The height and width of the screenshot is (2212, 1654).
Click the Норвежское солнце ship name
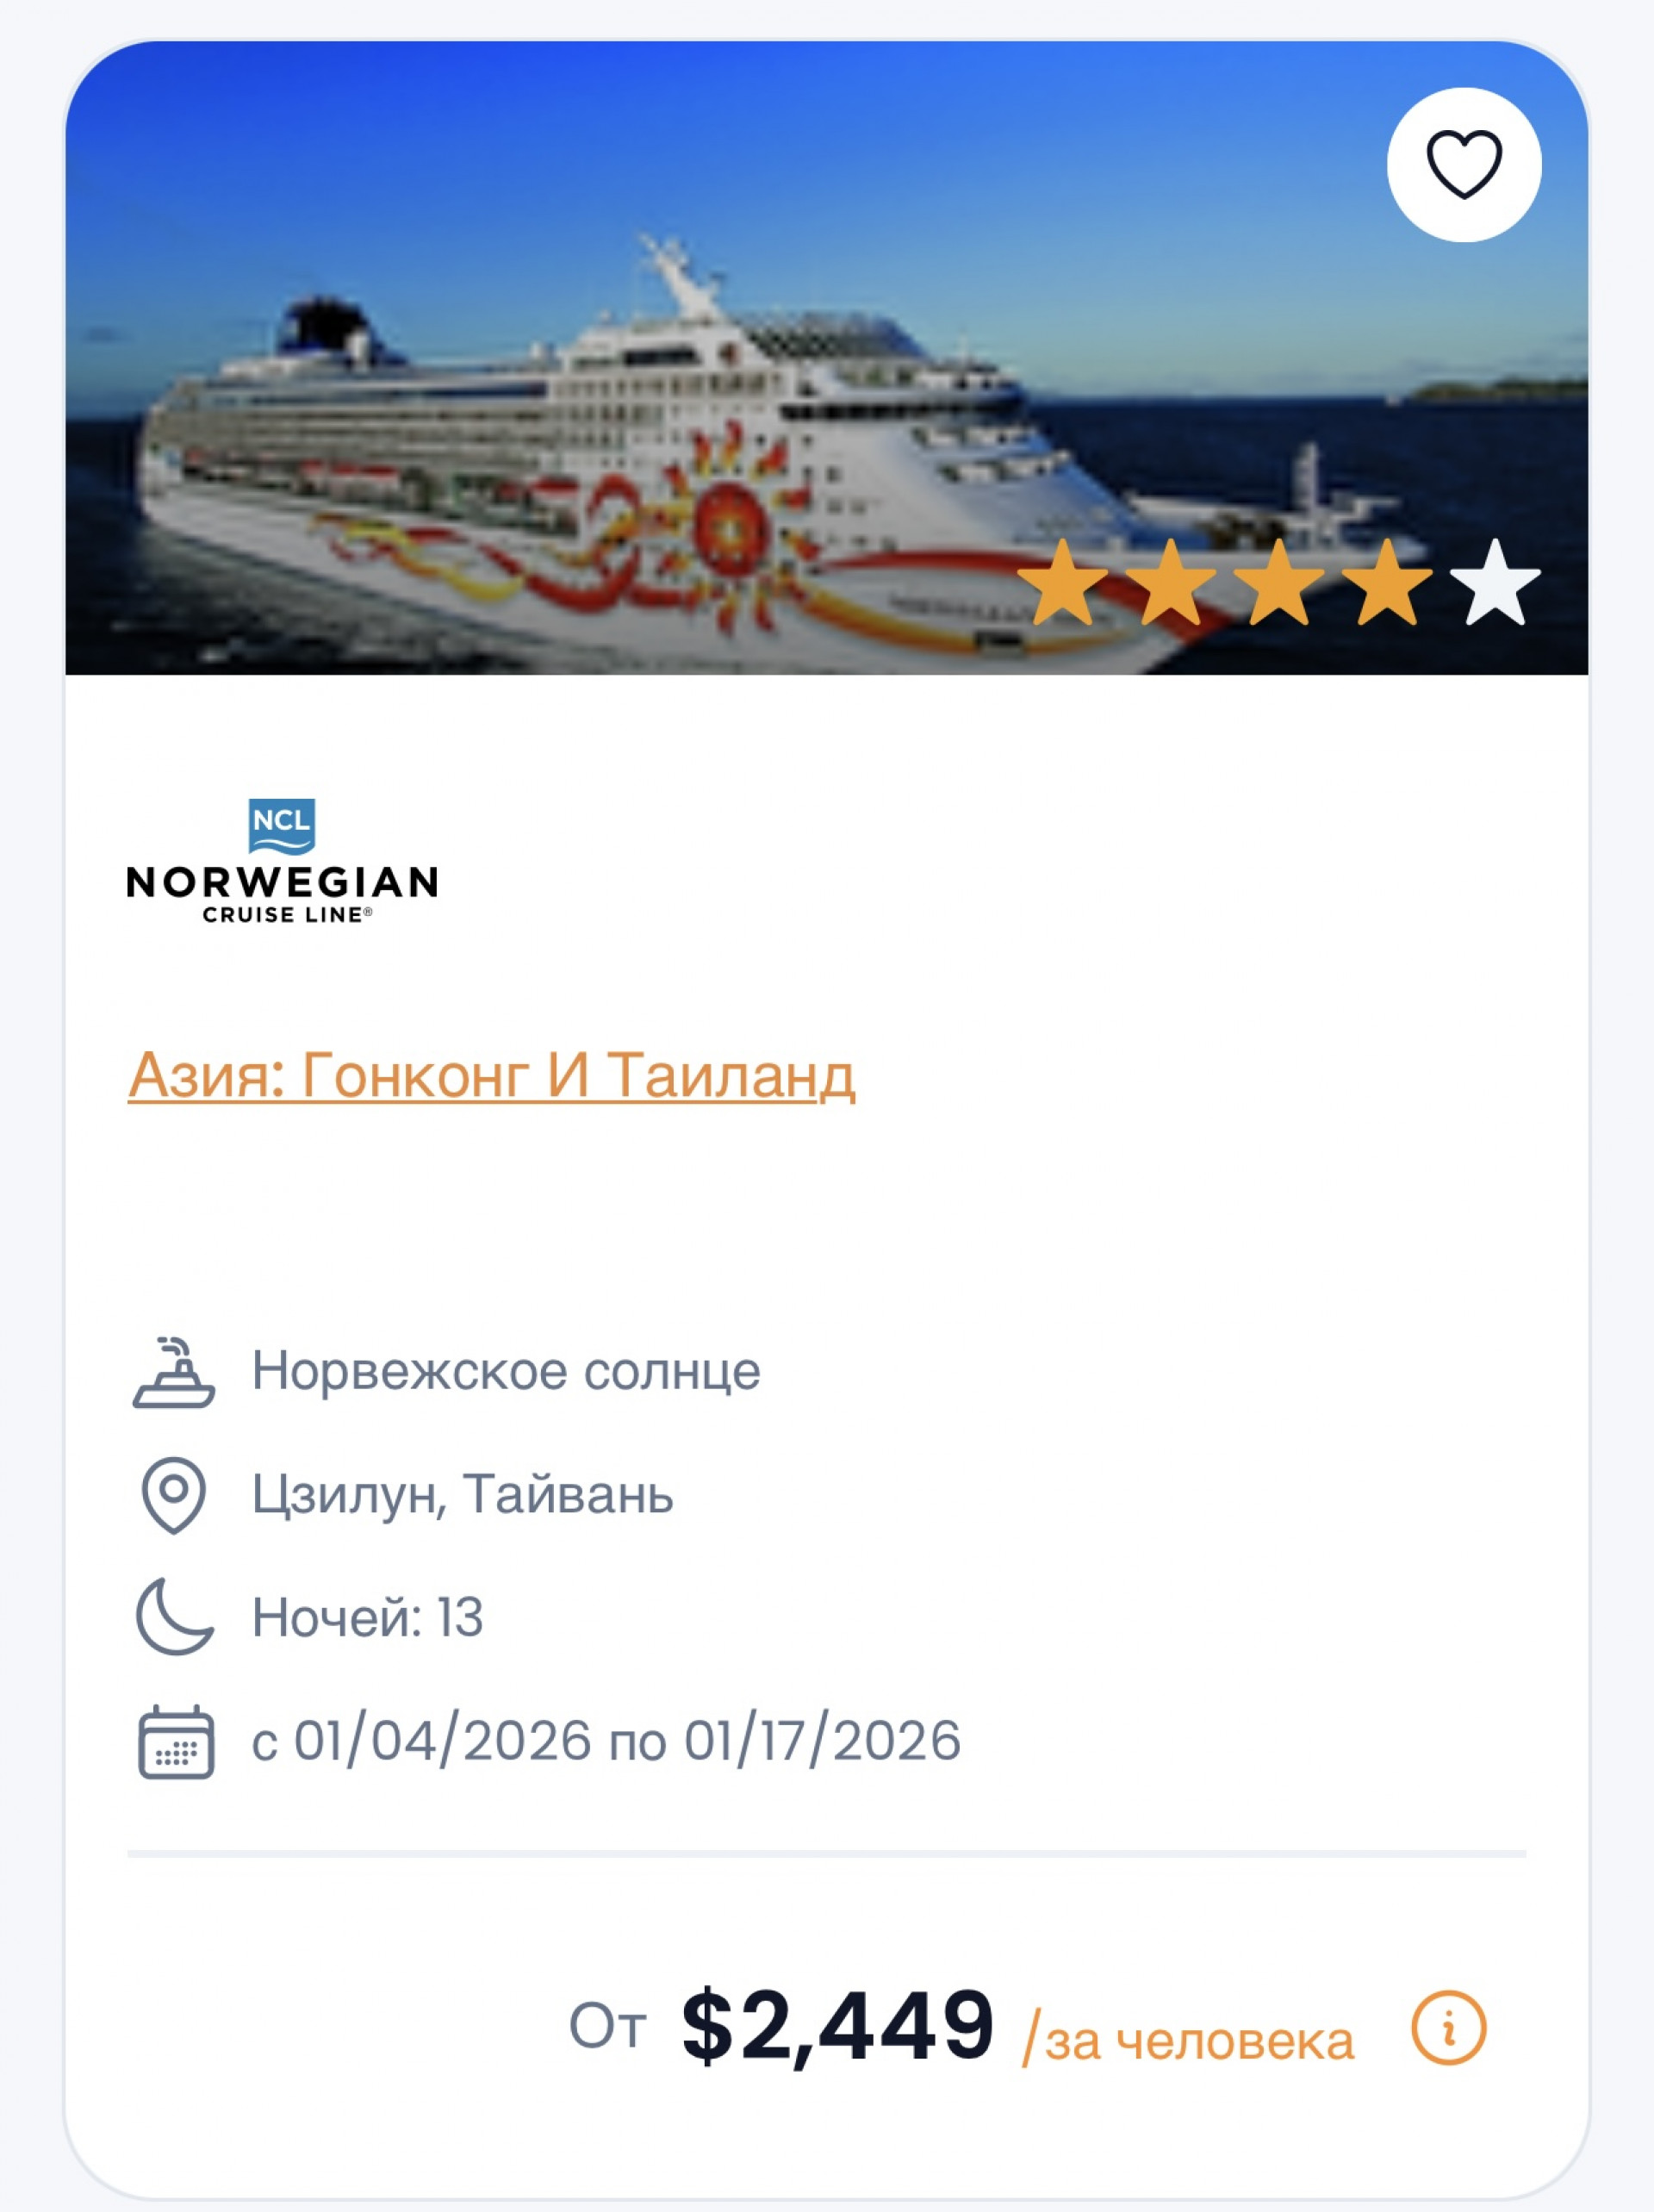point(506,1371)
